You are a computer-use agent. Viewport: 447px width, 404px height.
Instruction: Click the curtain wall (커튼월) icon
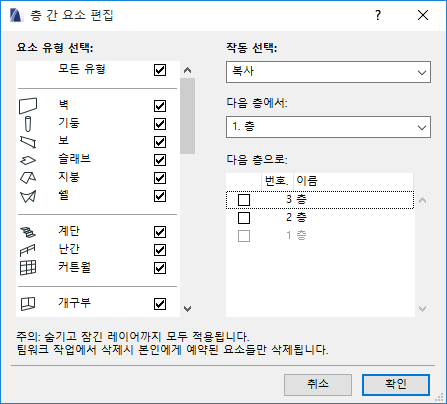(x=28, y=268)
